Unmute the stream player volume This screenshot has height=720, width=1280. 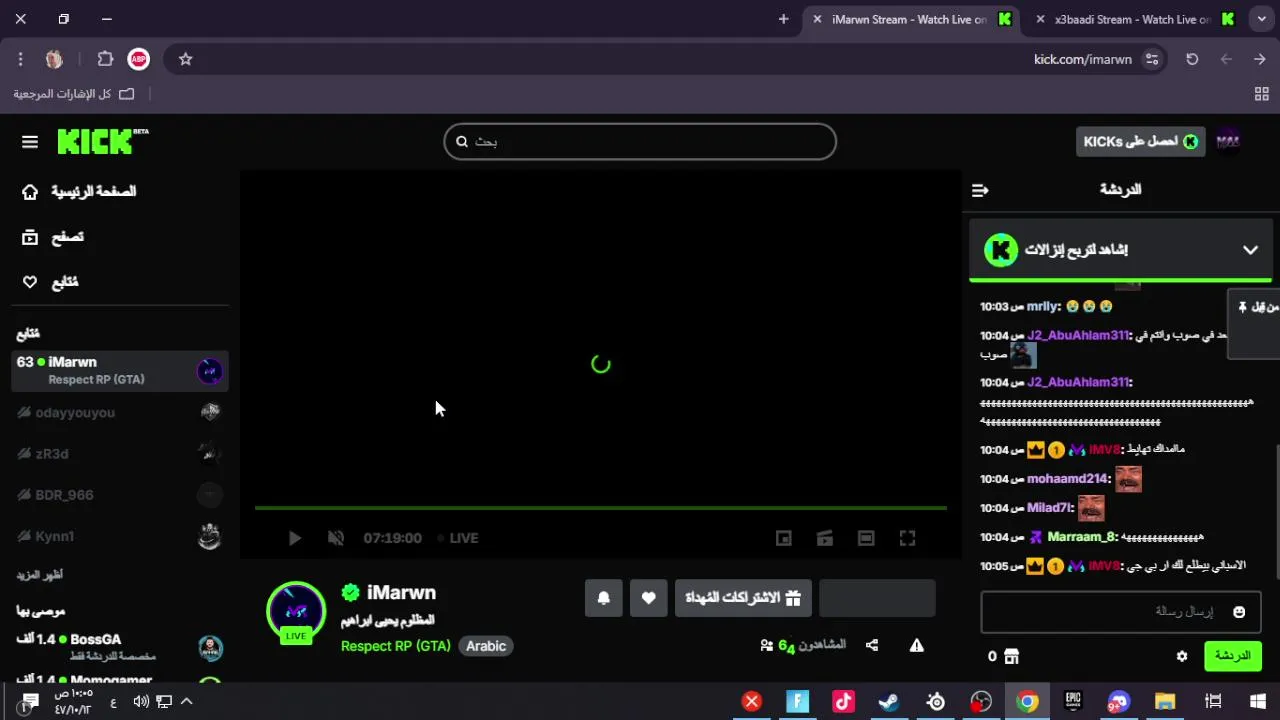[x=336, y=538]
